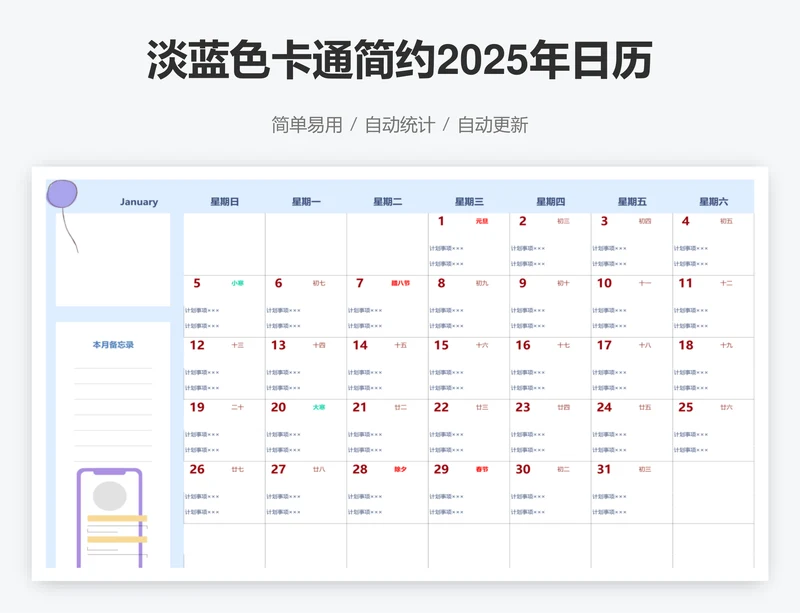
Task: Select date 5 in the calendar
Action: (x=197, y=283)
